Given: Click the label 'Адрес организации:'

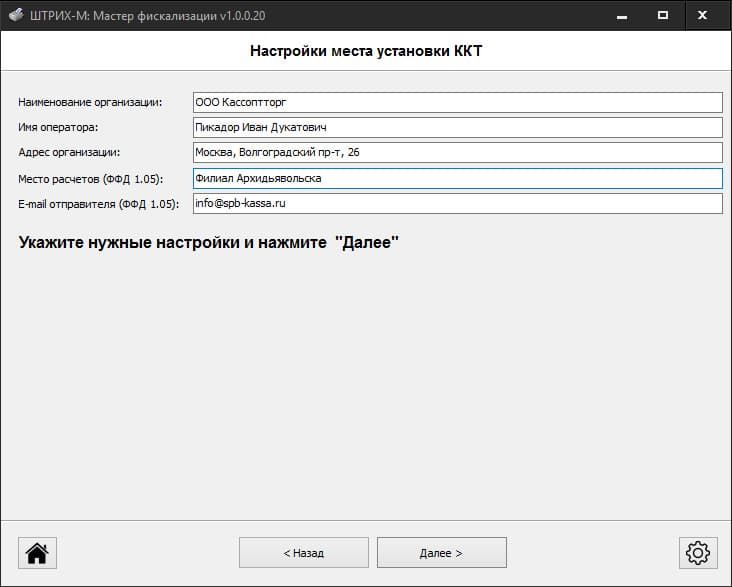Looking at the screenshot, I should point(69,152).
